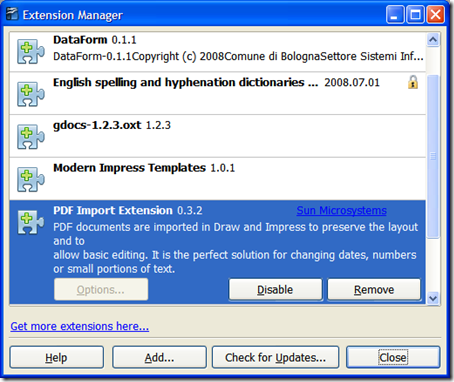Click the 2008.07.01 version text
454x382 pixels.
point(352,82)
